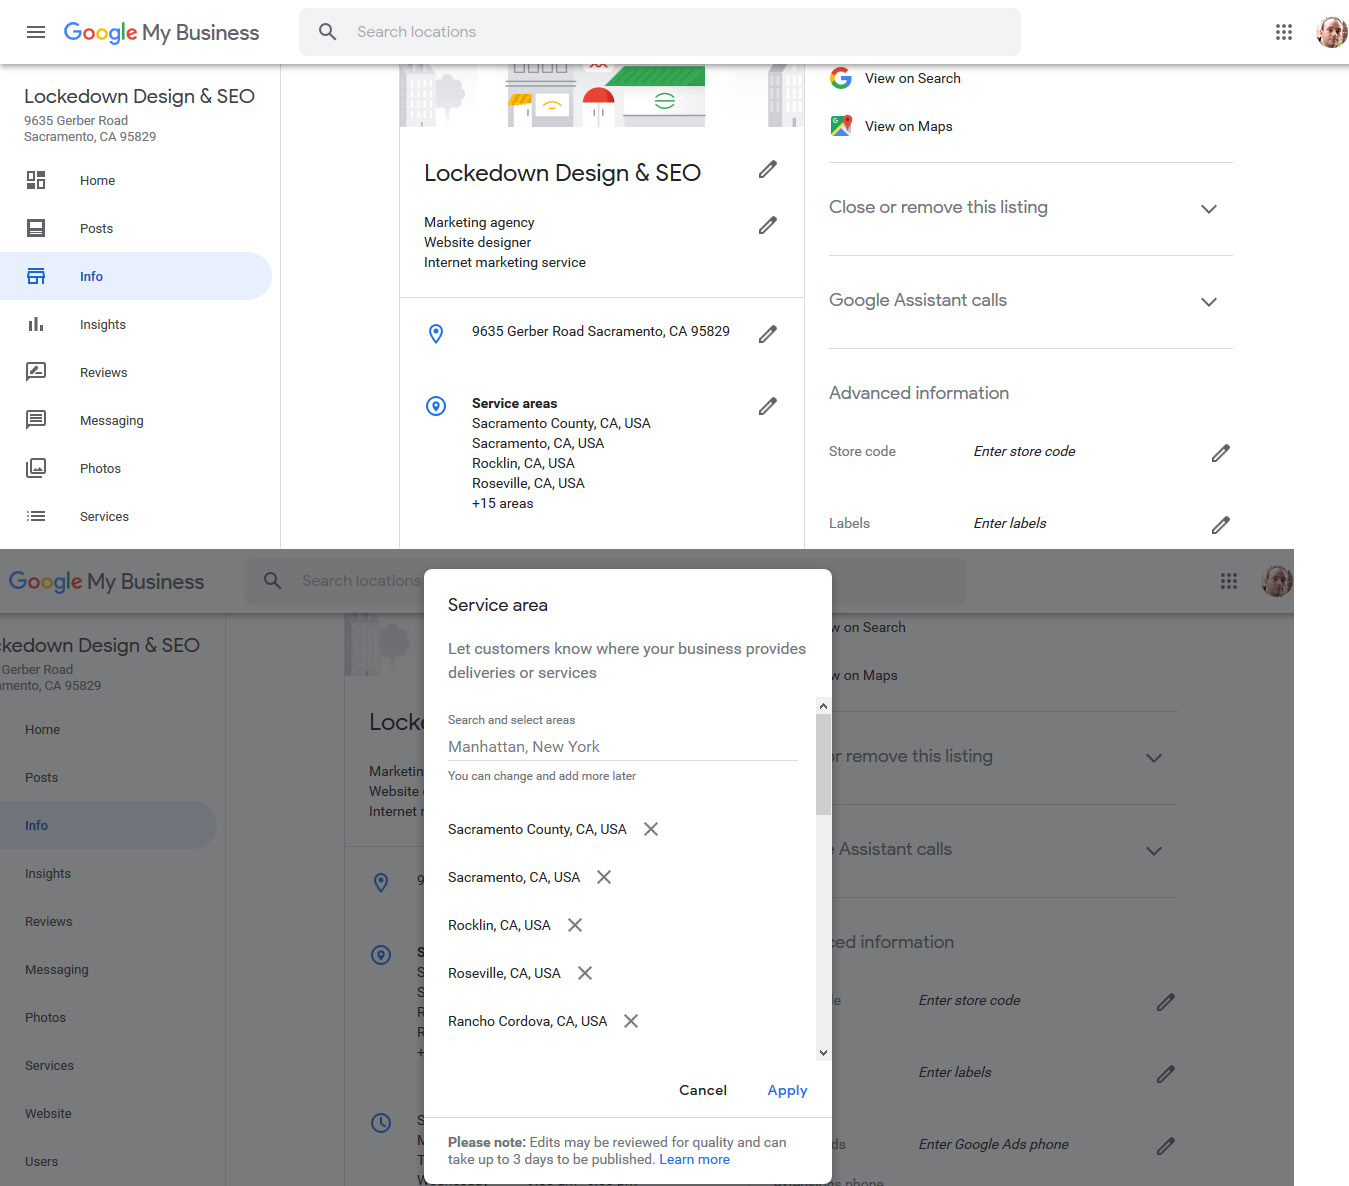Click Apply in Service area dialog
This screenshot has height=1186, width=1349.
tap(787, 1090)
